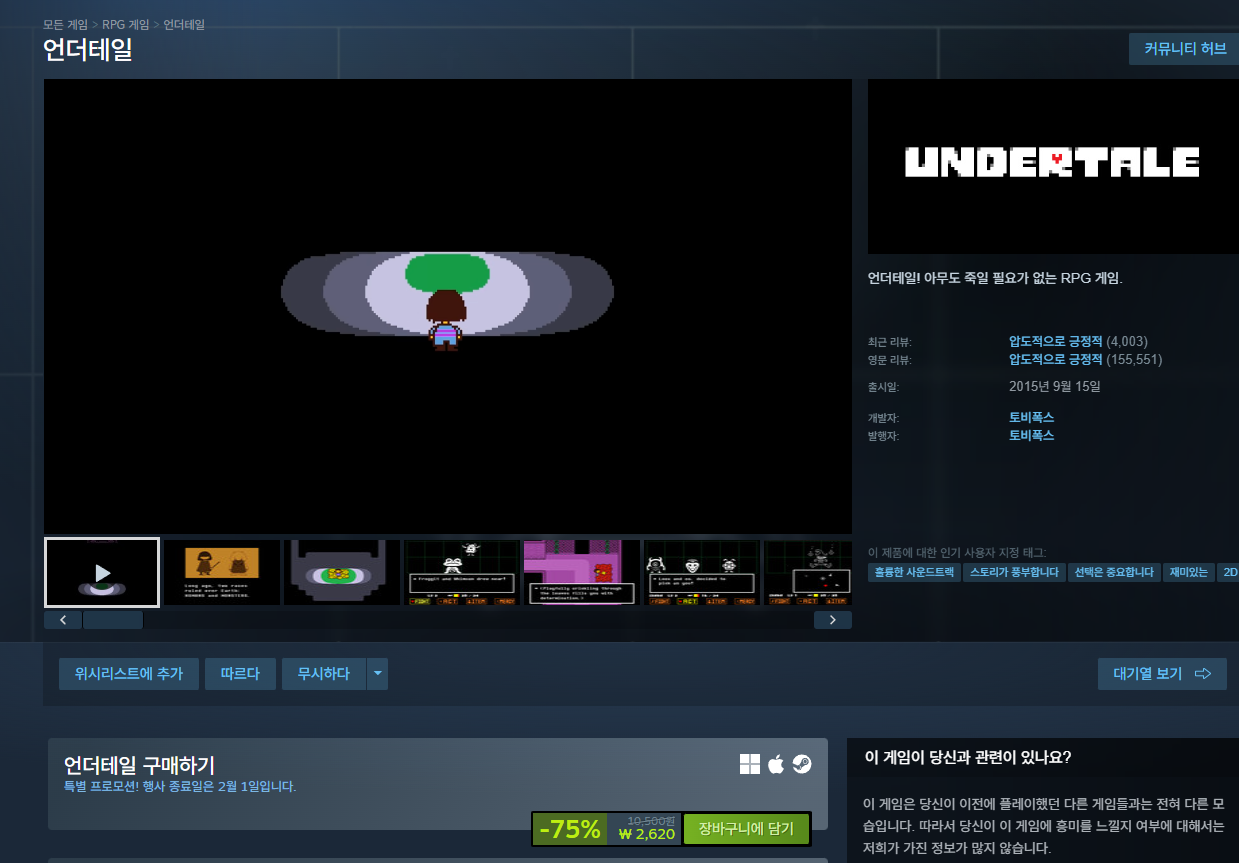
Task: Open the ignore options dropdown beside 무시하다
Action: click(377, 673)
